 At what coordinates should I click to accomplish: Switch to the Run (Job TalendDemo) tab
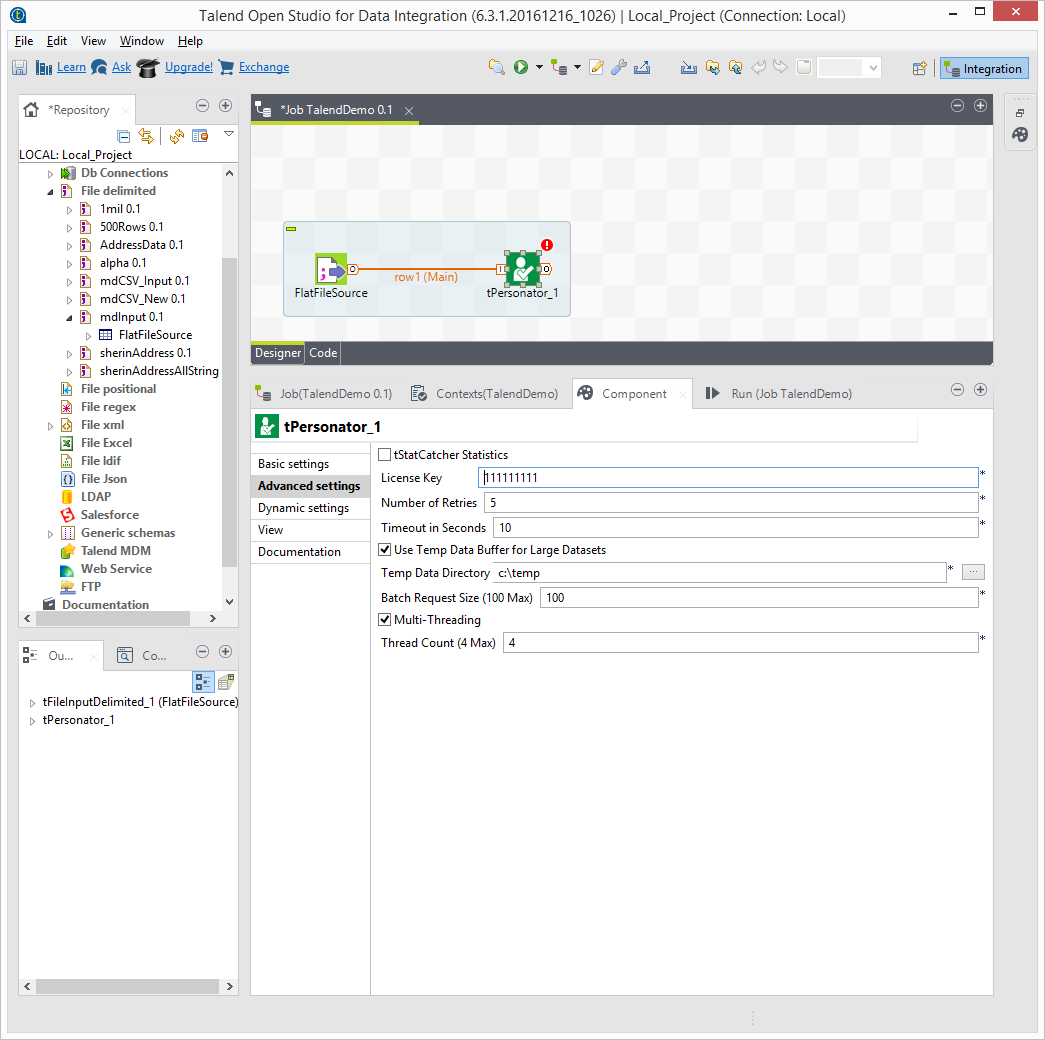coord(778,394)
